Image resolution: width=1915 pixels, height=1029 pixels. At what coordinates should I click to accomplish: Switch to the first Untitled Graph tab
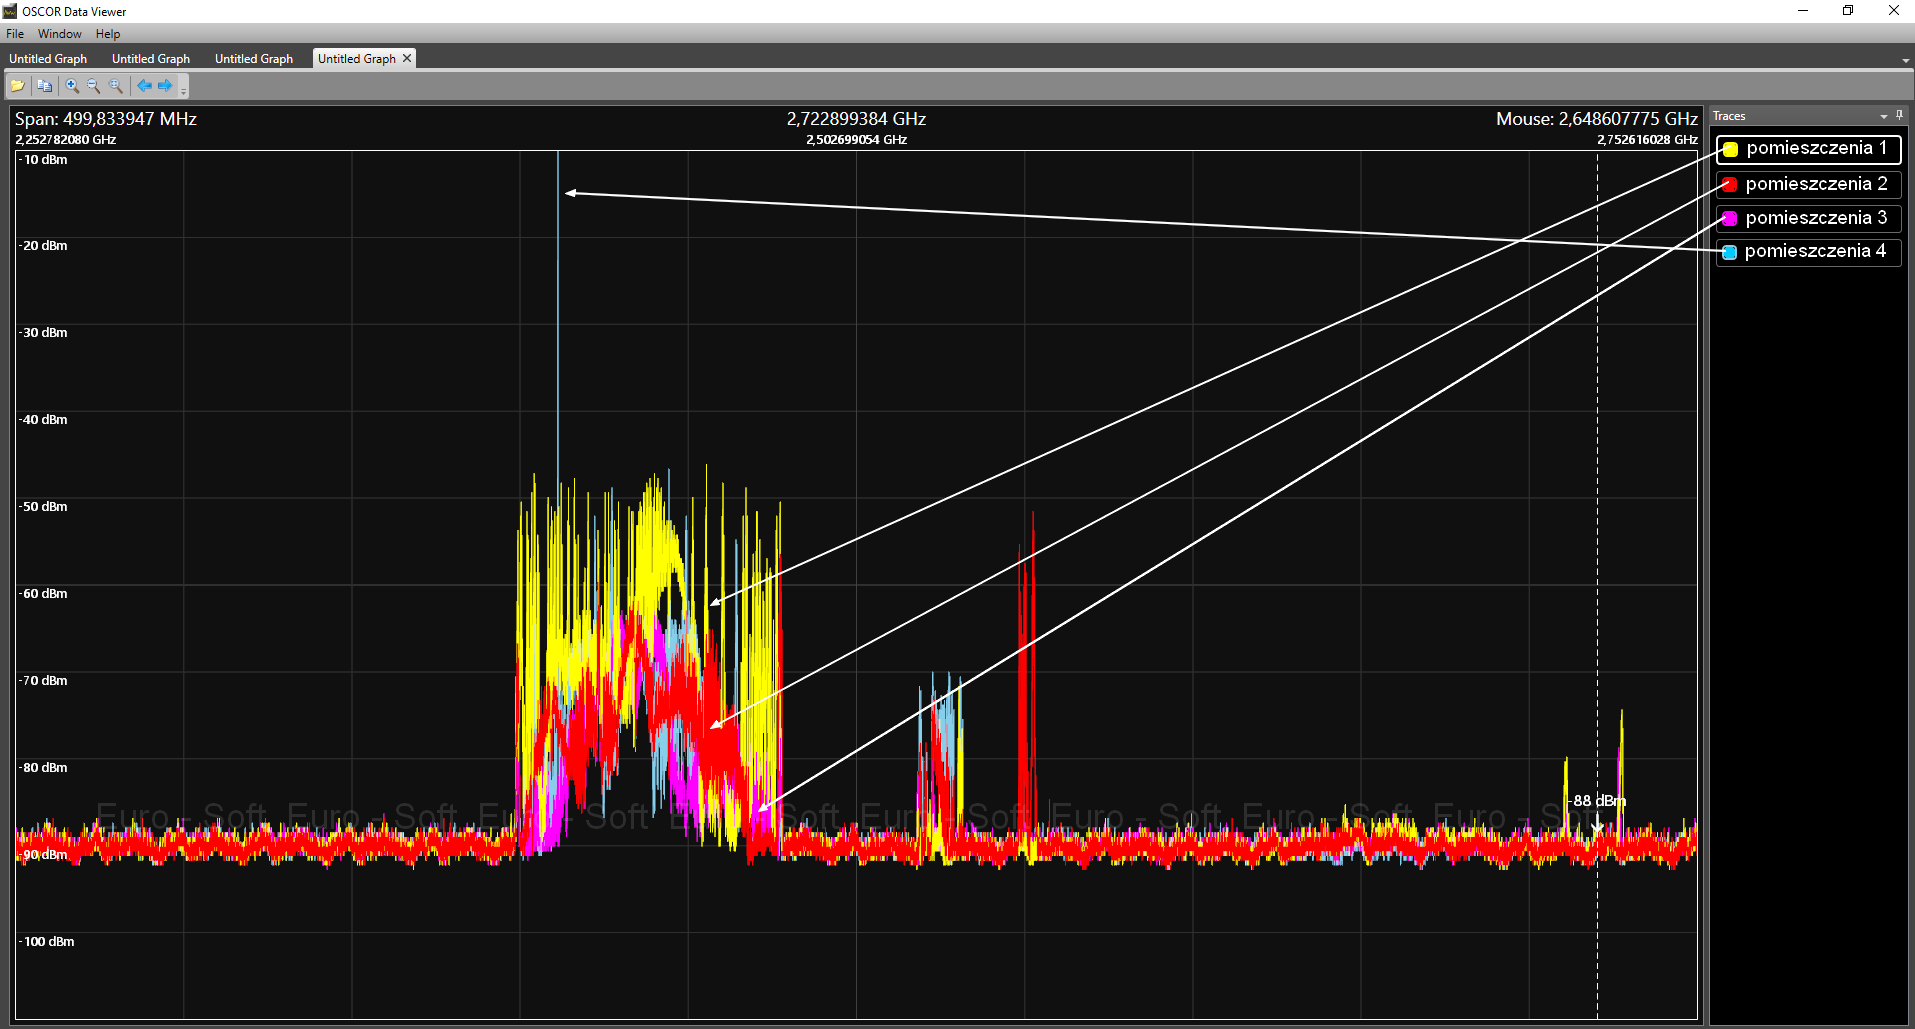(x=48, y=59)
